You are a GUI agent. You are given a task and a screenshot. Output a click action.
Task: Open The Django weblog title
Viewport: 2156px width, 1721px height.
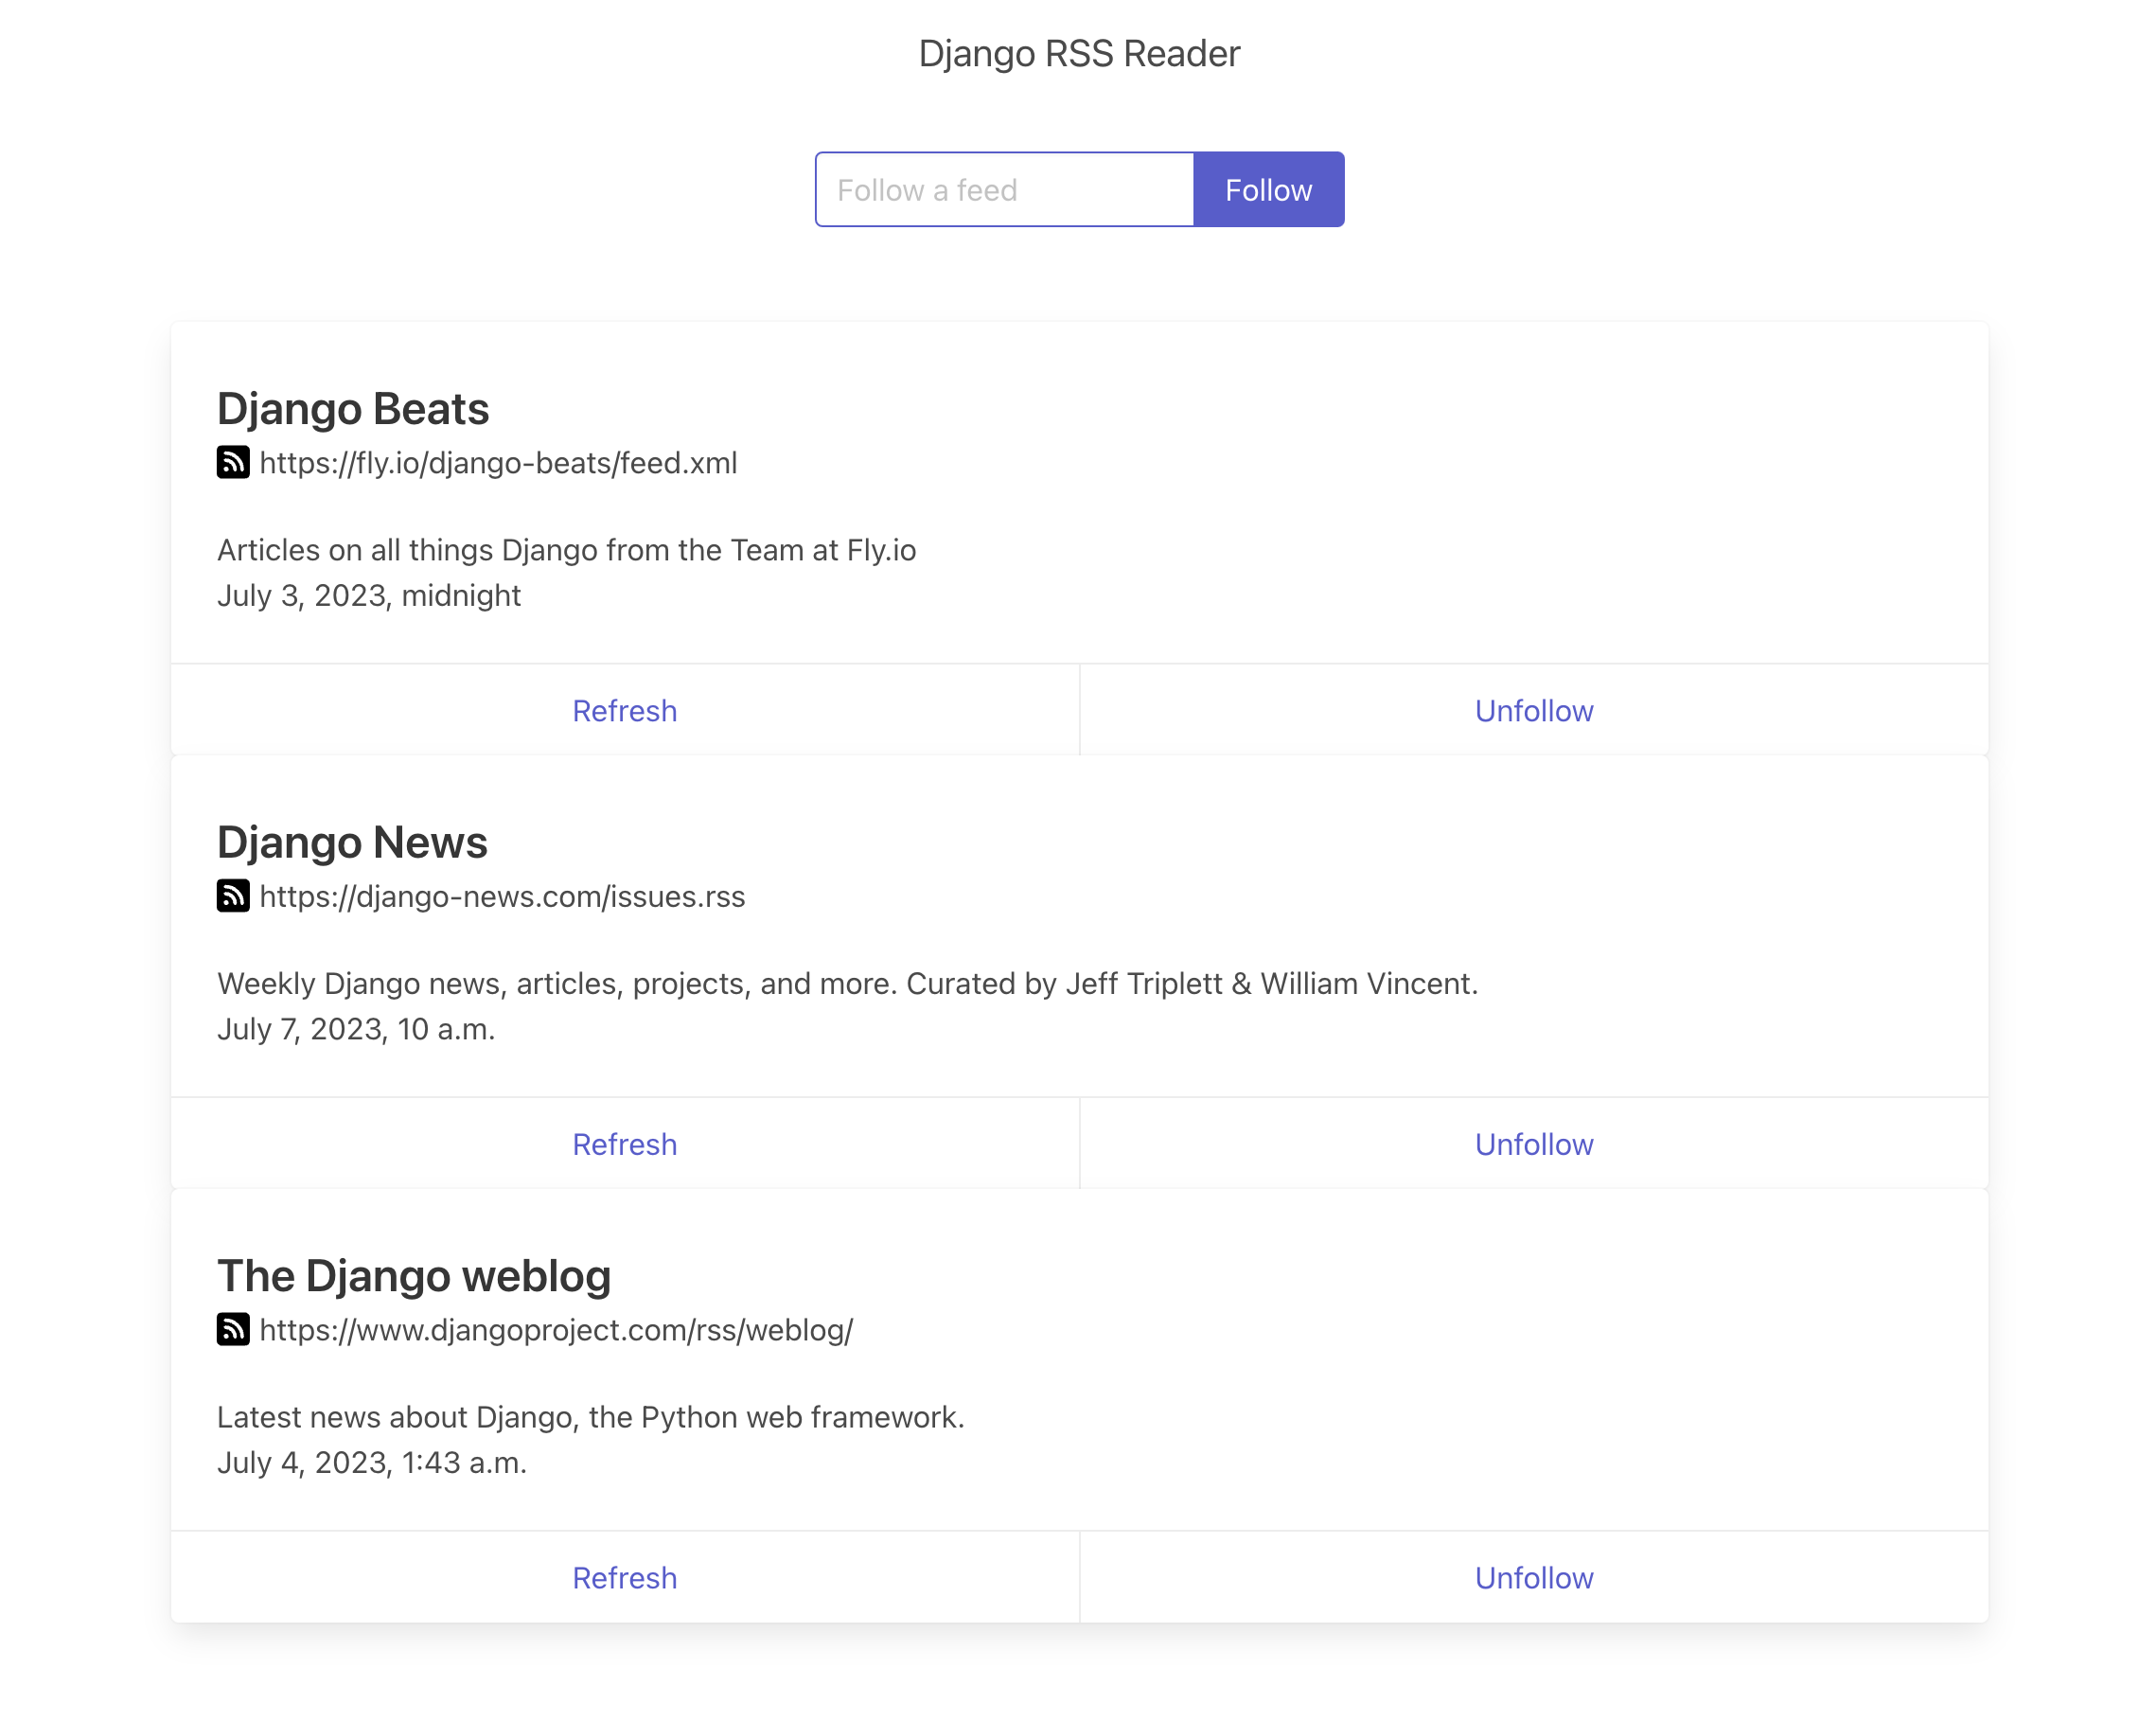pyautogui.click(x=414, y=1275)
